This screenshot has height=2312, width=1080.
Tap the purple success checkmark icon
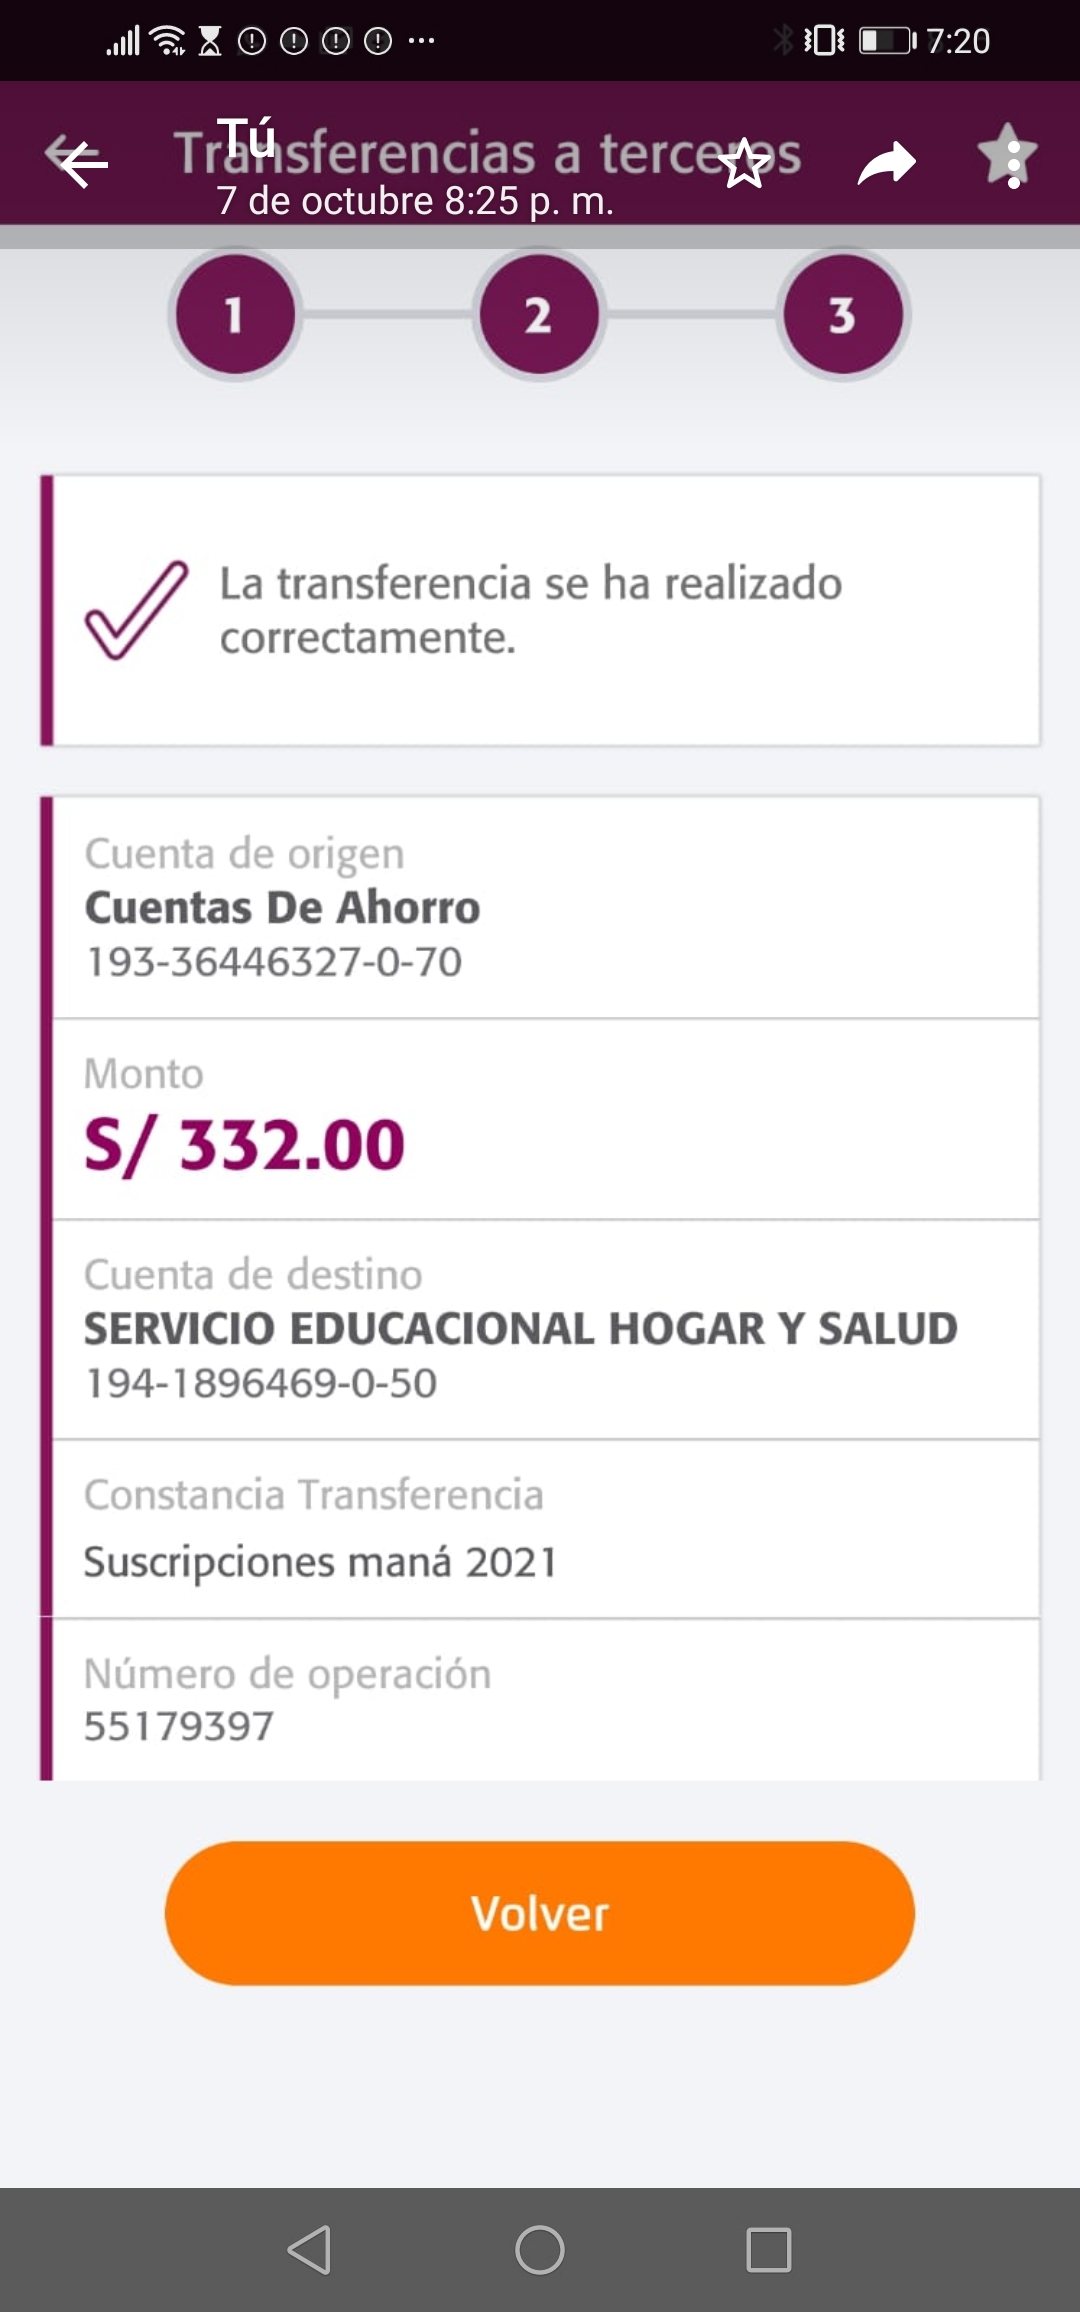pos(136,610)
